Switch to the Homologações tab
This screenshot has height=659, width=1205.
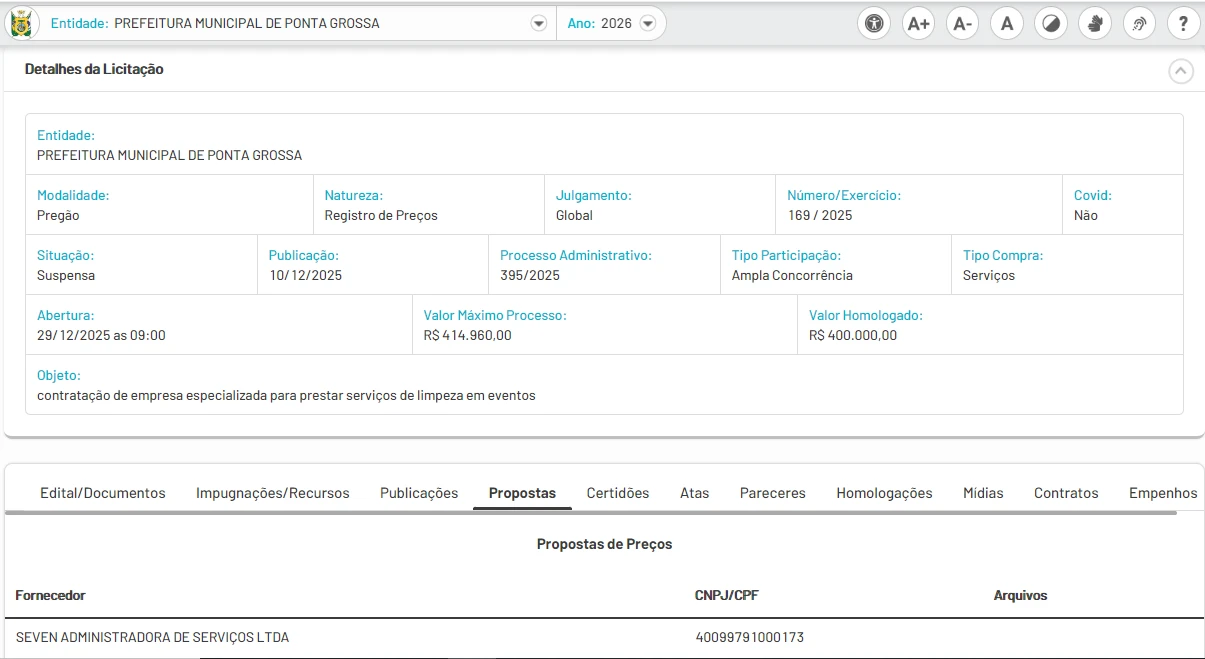(x=884, y=493)
